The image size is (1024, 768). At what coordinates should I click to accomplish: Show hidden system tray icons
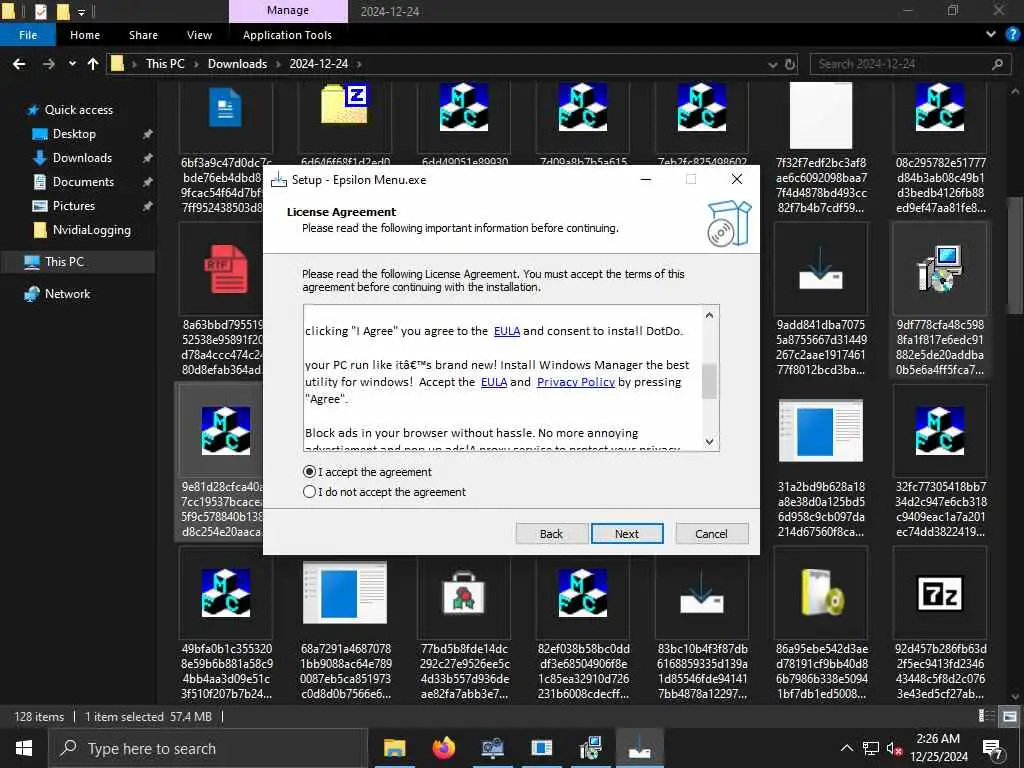pos(846,748)
